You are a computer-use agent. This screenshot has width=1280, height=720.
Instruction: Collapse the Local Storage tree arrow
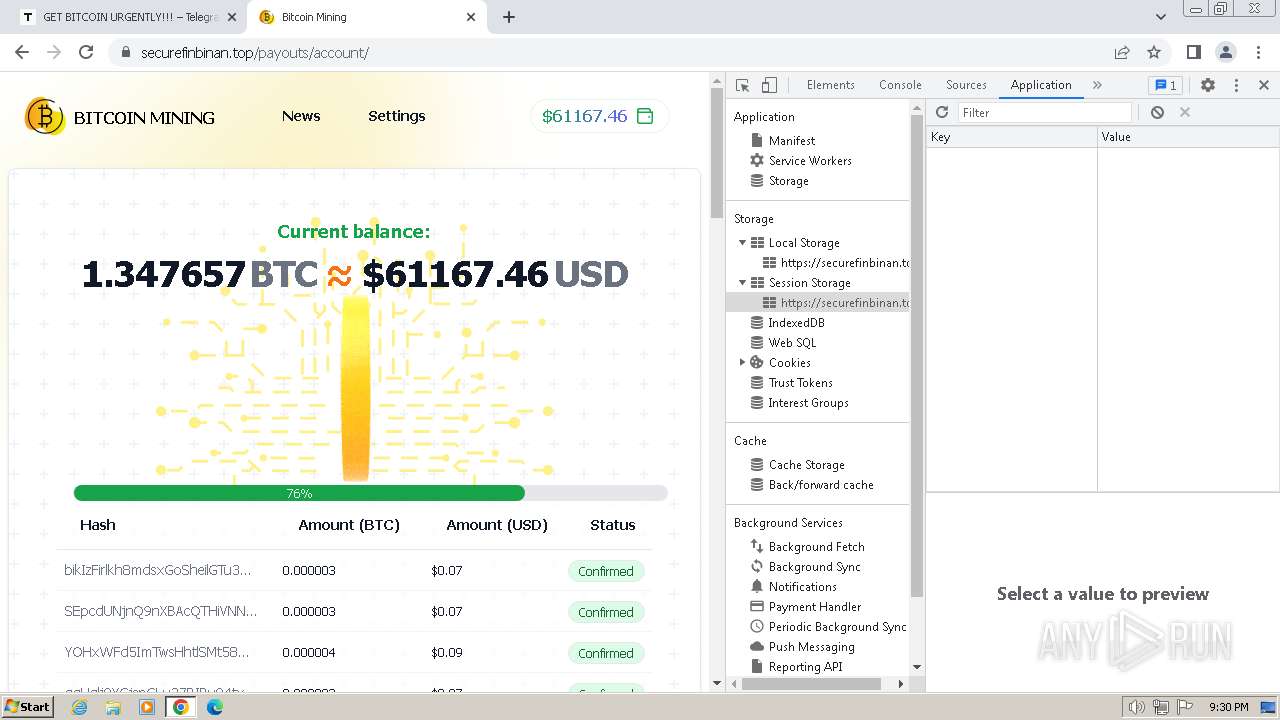pyautogui.click(x=742, y=243)
